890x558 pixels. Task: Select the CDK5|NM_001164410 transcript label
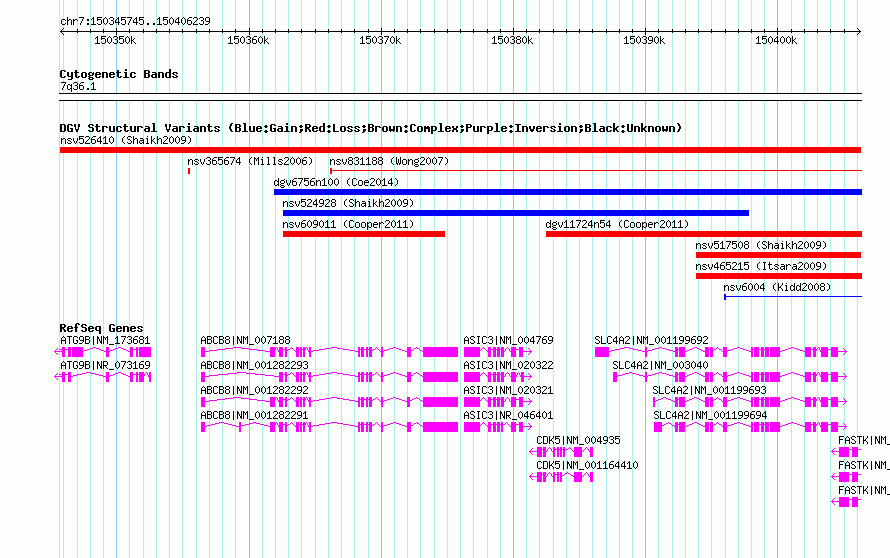tap(587, 465)
